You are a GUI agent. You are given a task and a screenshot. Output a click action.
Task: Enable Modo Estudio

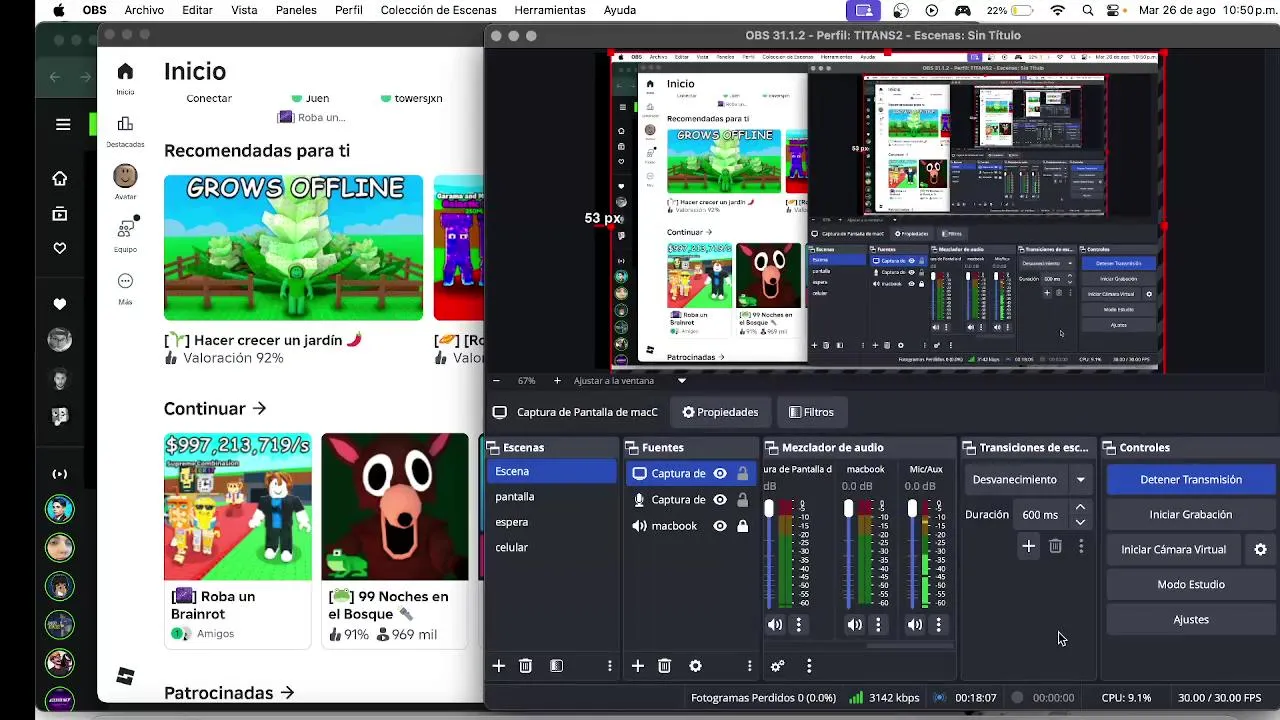1191,585
